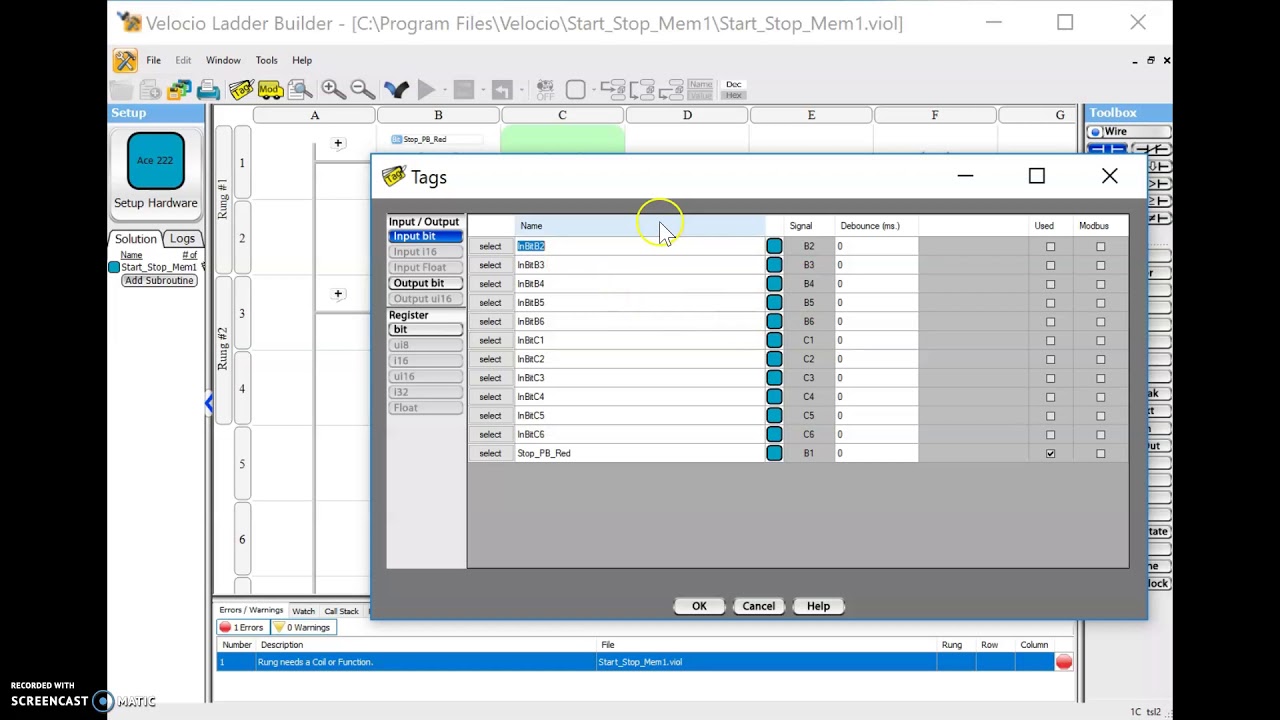Click the red error icon in list
This screenshot has width=1280, height=720.
point(1063,662)
